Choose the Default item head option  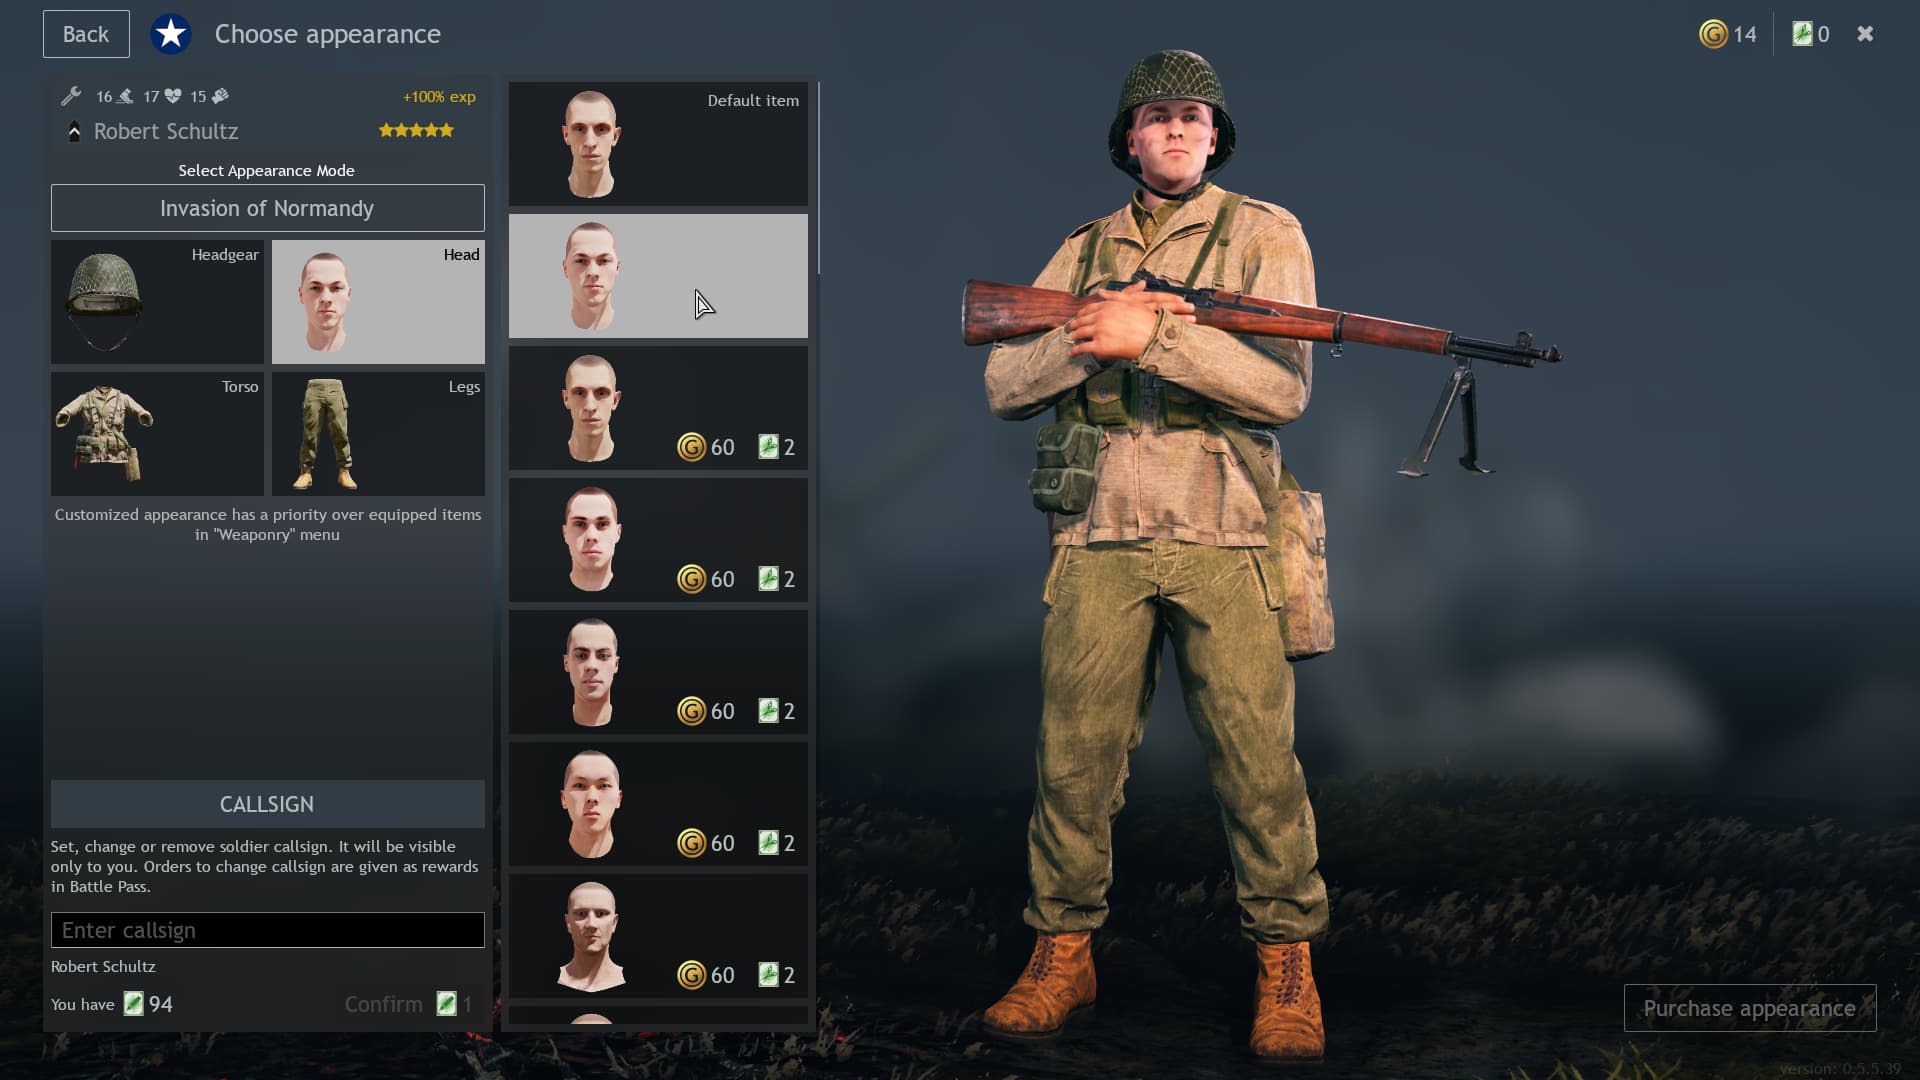click(658, 144)
